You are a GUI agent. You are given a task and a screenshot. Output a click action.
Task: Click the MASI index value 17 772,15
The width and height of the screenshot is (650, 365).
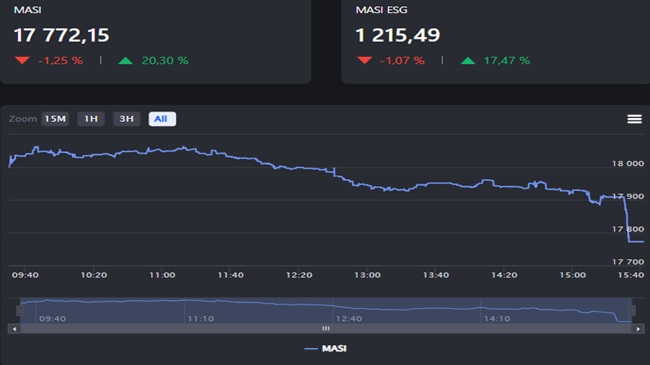pyautogui.click(x=61, y=35)
